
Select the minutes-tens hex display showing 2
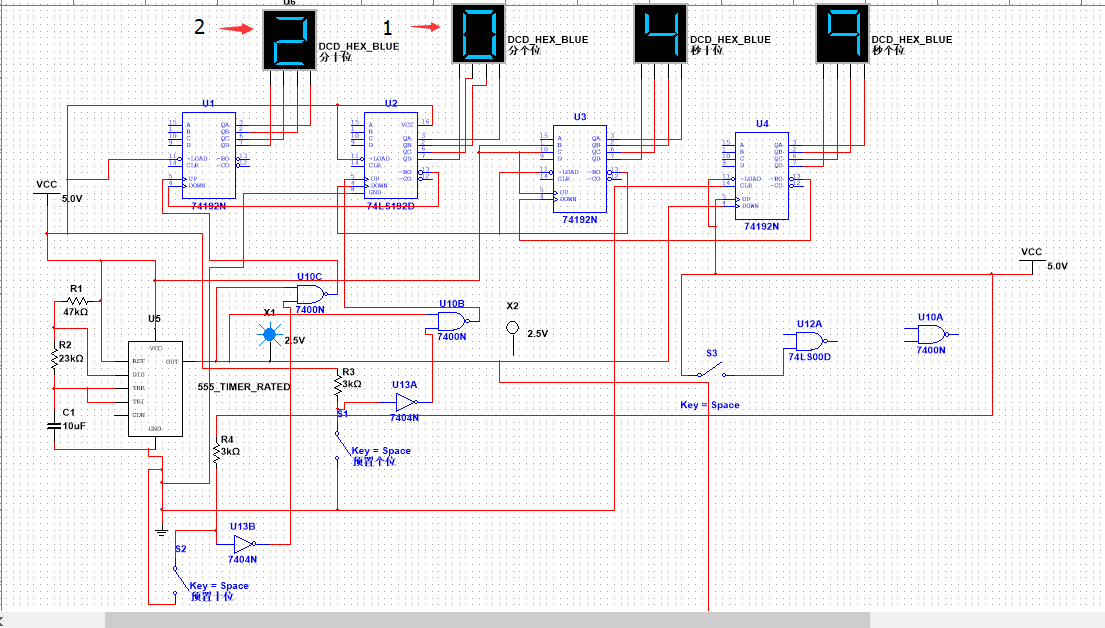[x=290, y=39]
